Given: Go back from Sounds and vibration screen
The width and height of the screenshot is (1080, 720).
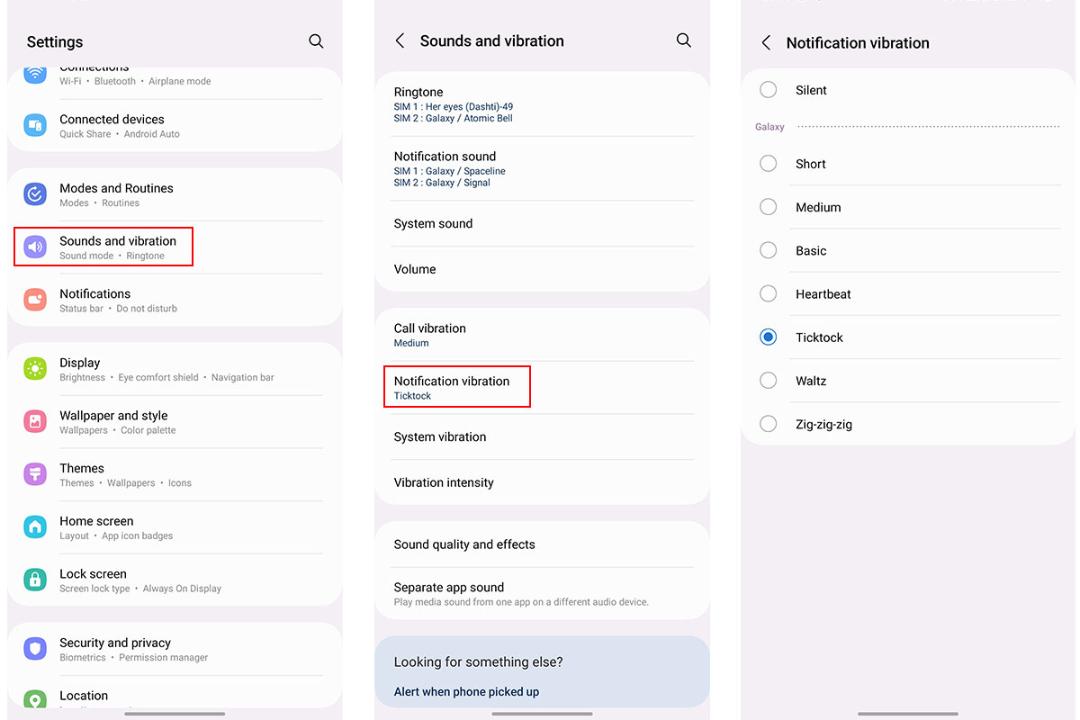Looking at the screenshot, I should [400, 41].
